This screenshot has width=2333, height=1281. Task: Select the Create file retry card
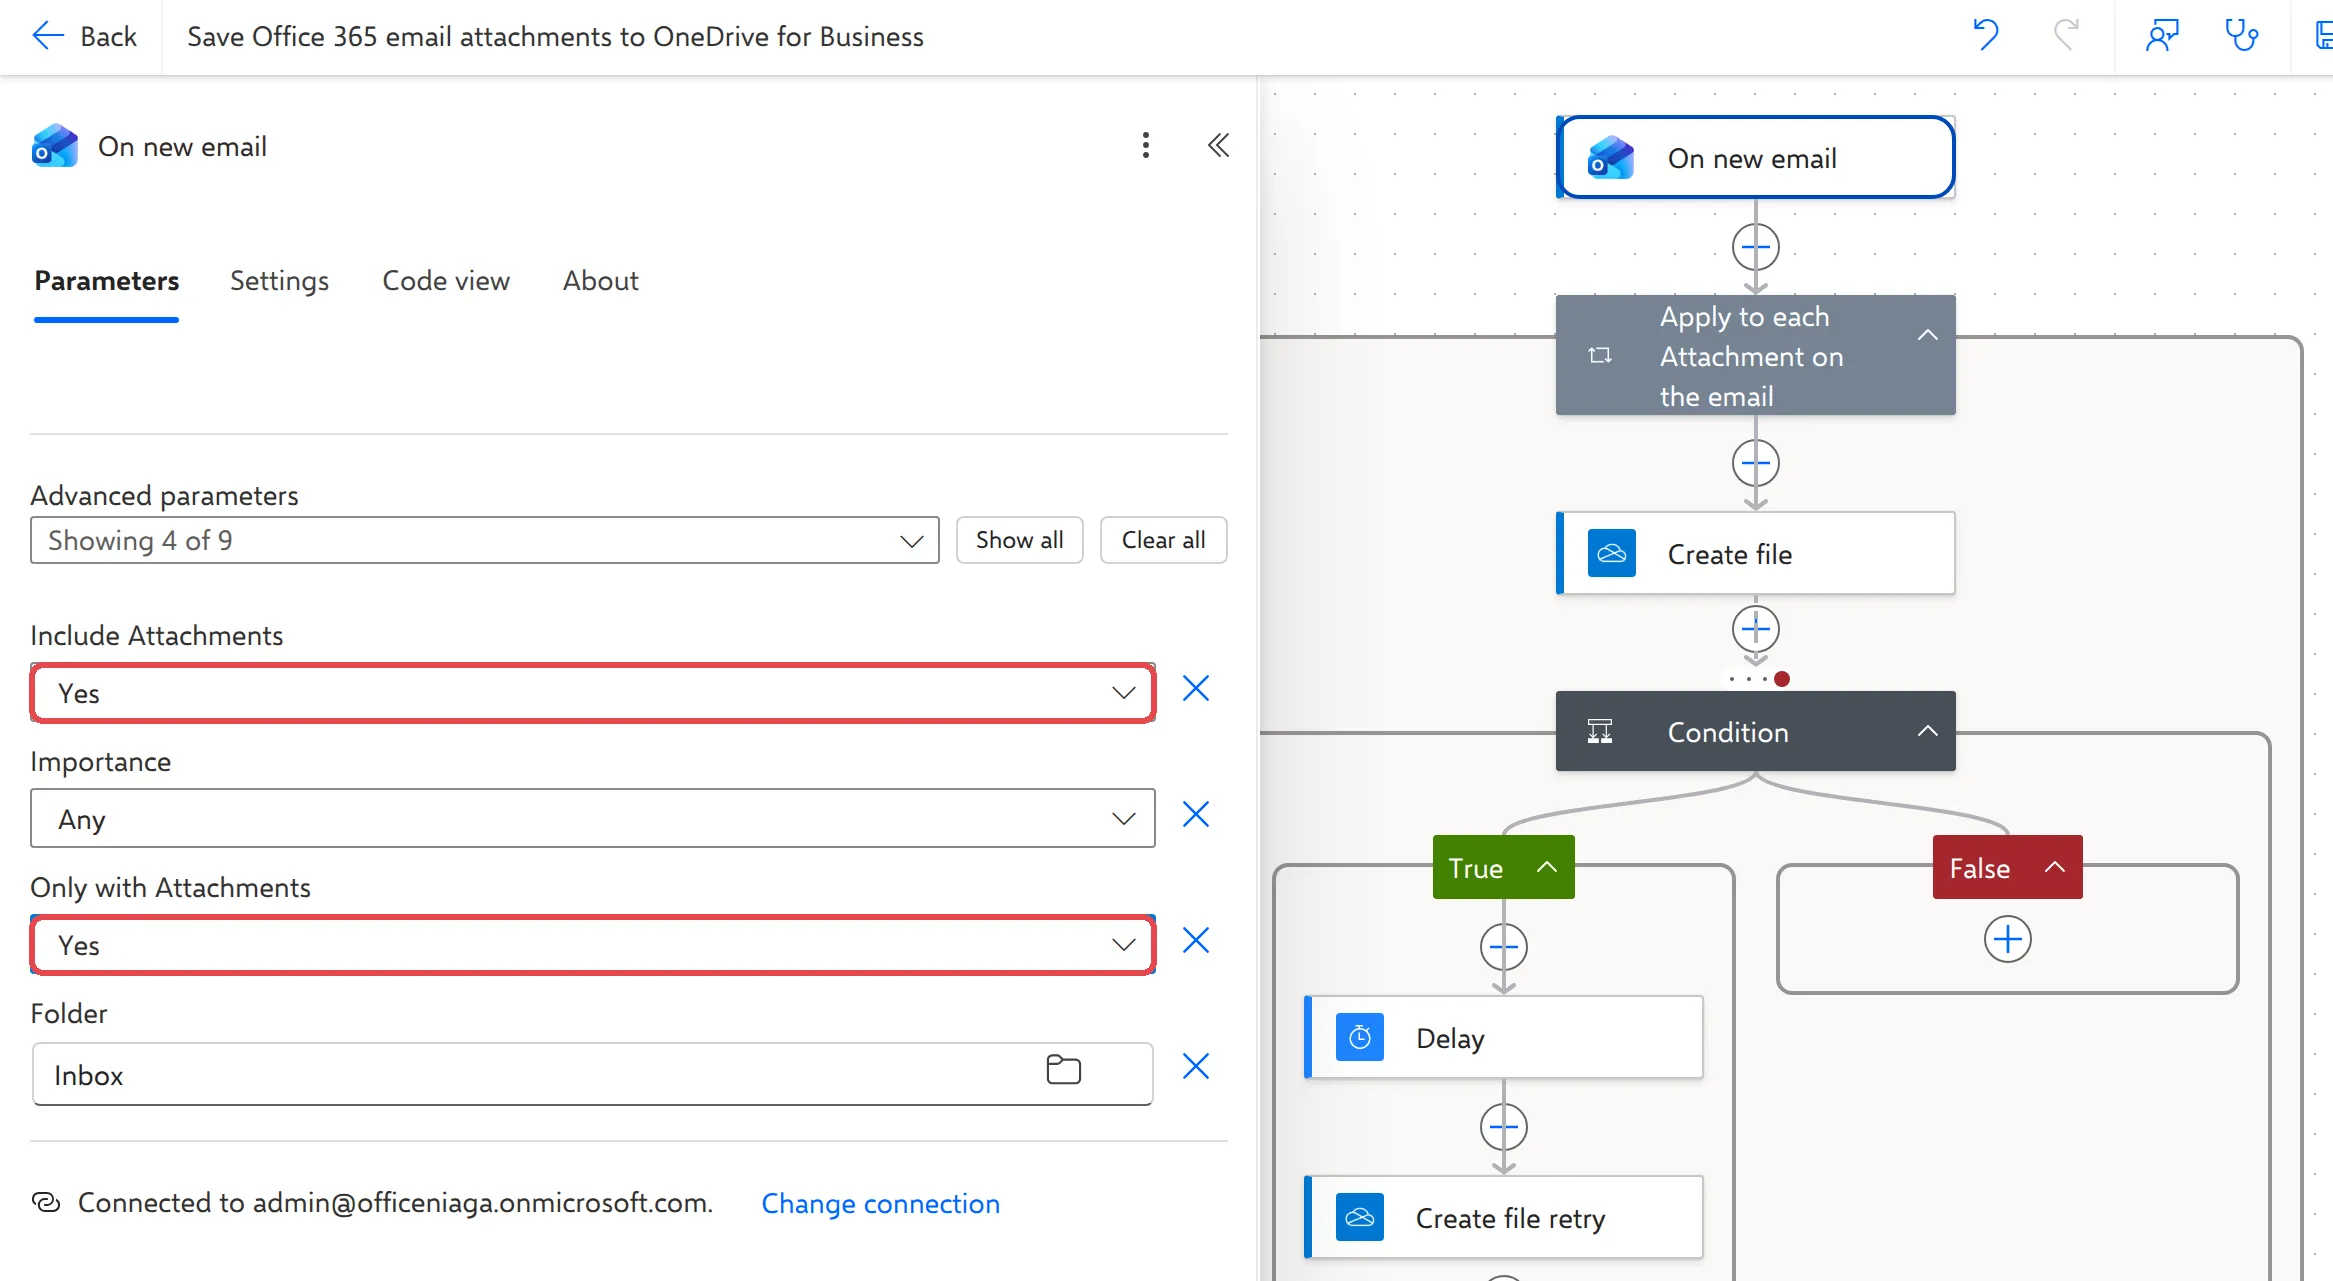(1504, 1218)
